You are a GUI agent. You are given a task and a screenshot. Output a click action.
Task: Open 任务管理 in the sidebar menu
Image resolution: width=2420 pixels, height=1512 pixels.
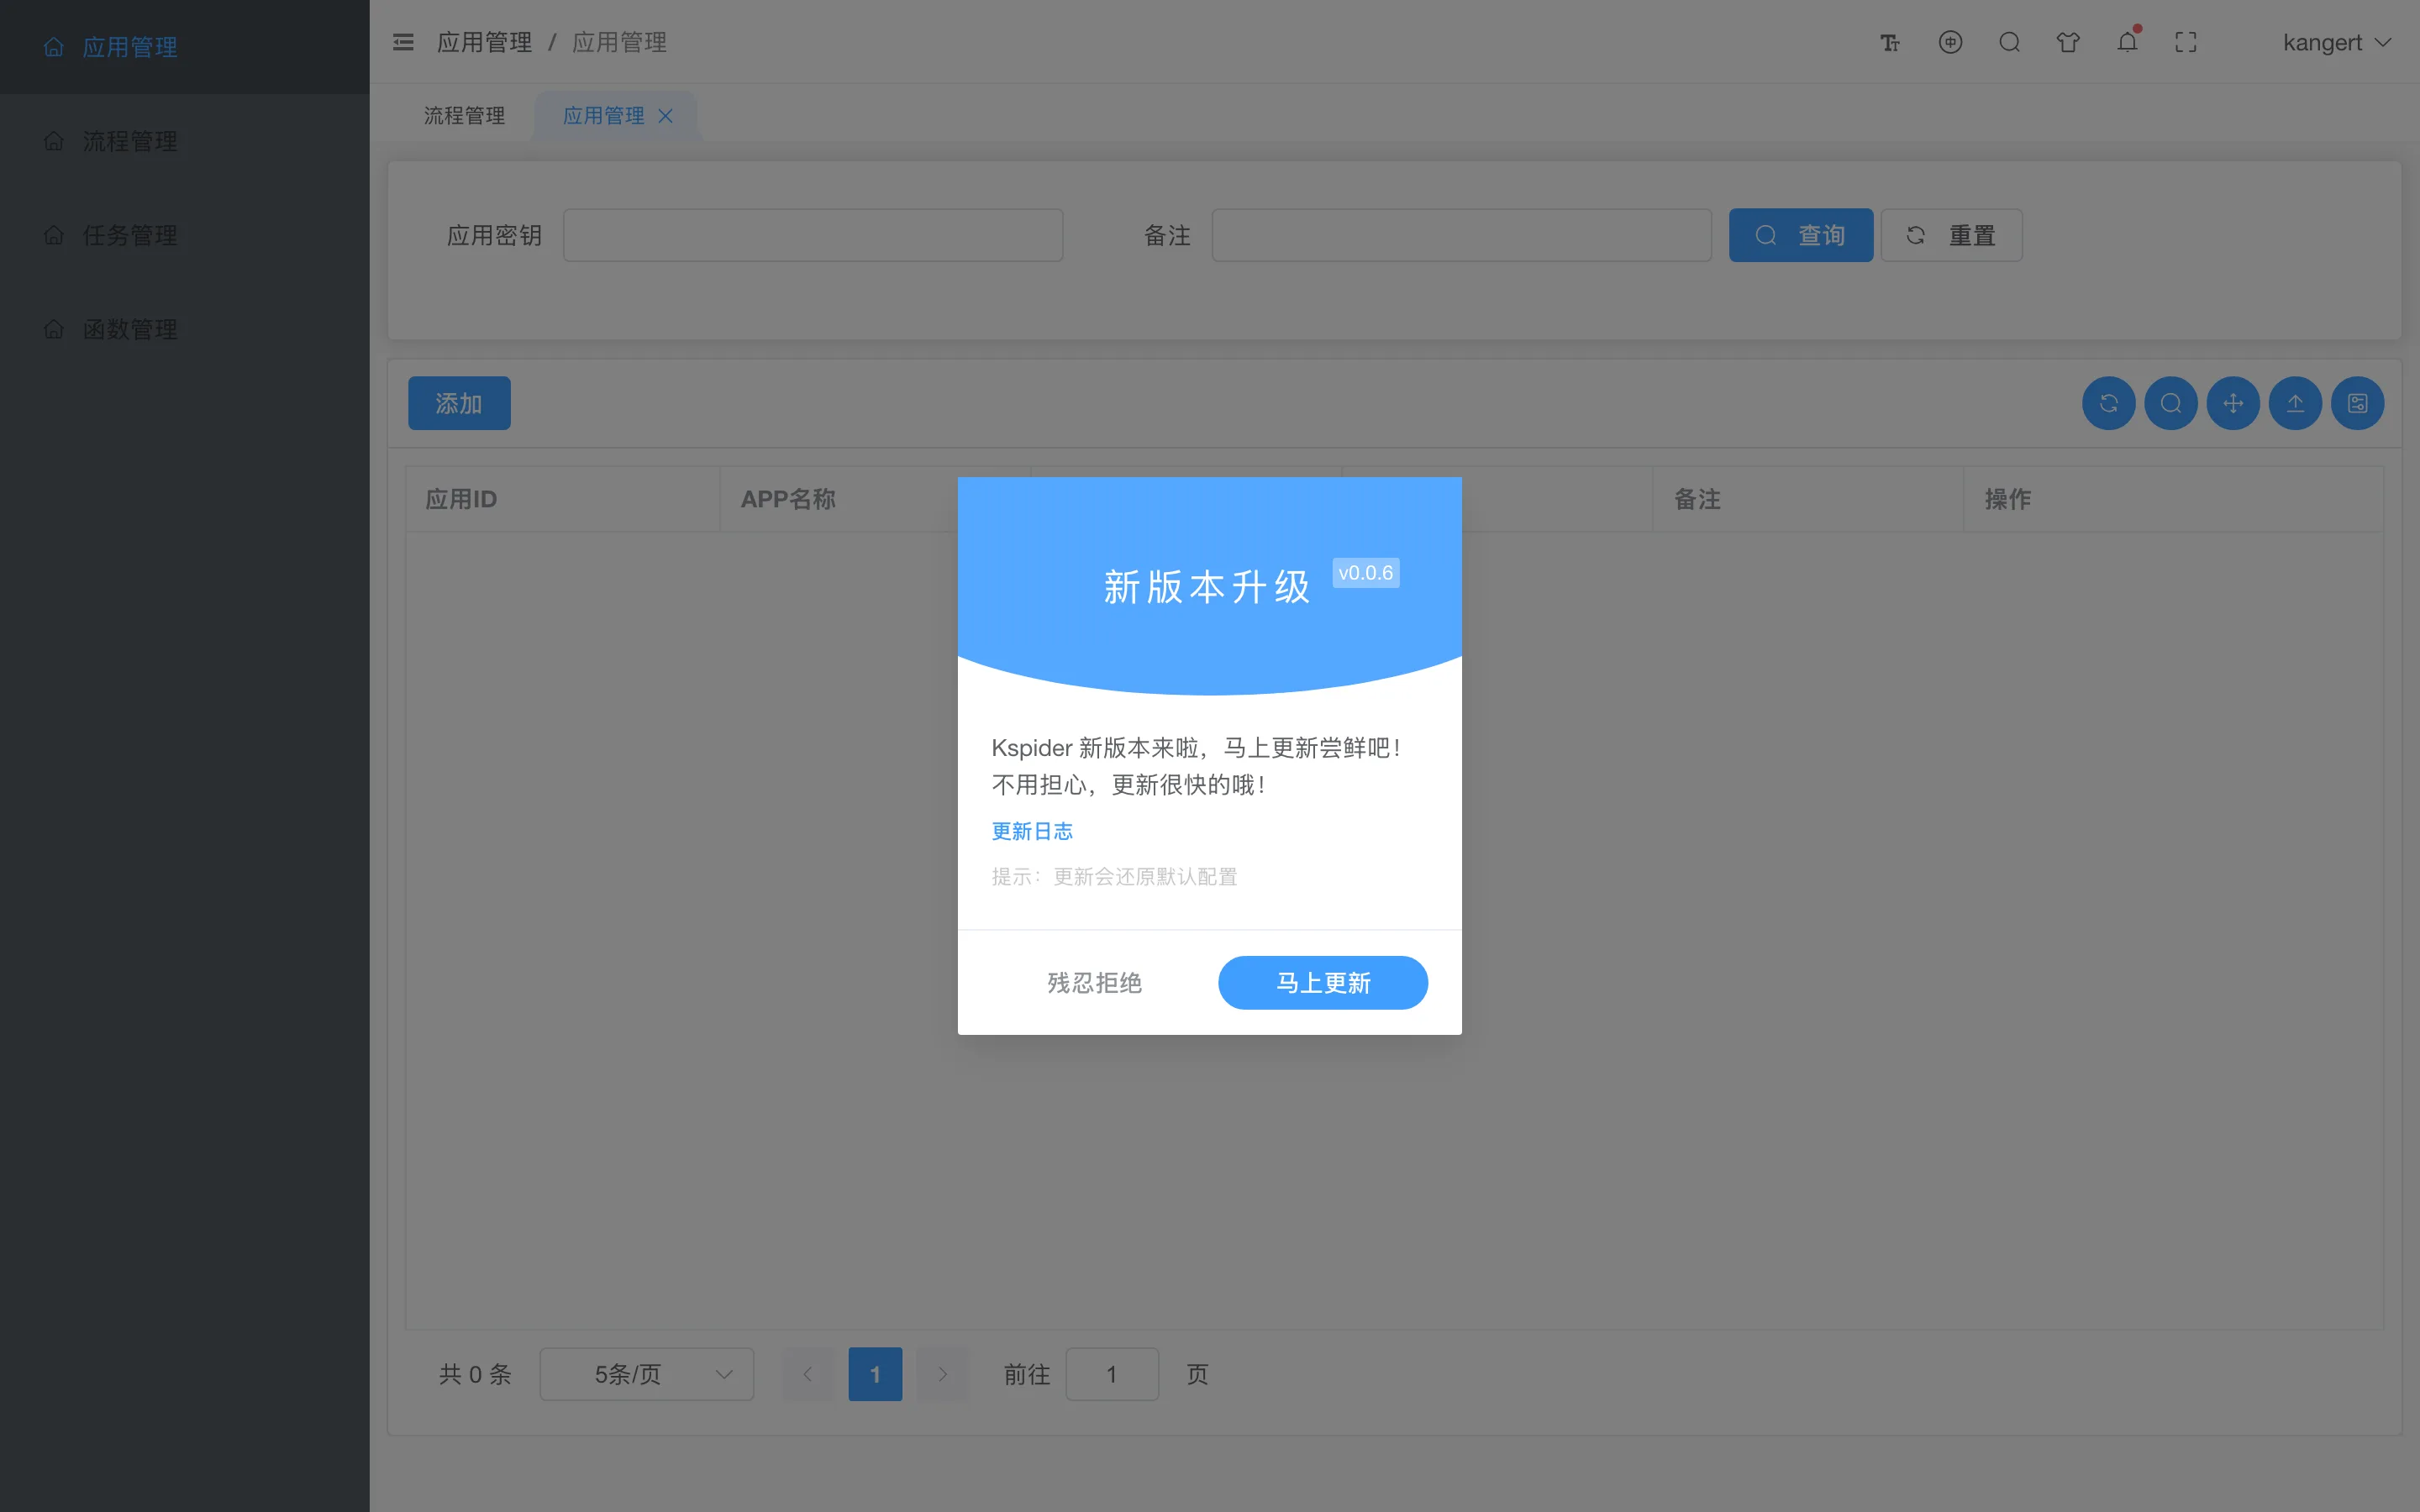click(185, 235)
